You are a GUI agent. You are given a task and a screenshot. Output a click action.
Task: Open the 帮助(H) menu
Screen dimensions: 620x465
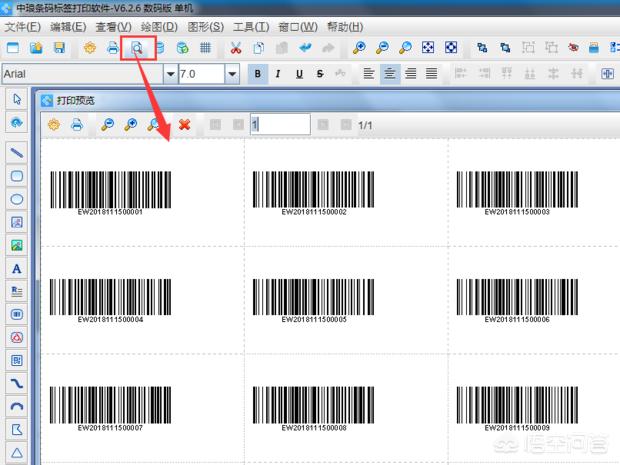click(345, 27)
